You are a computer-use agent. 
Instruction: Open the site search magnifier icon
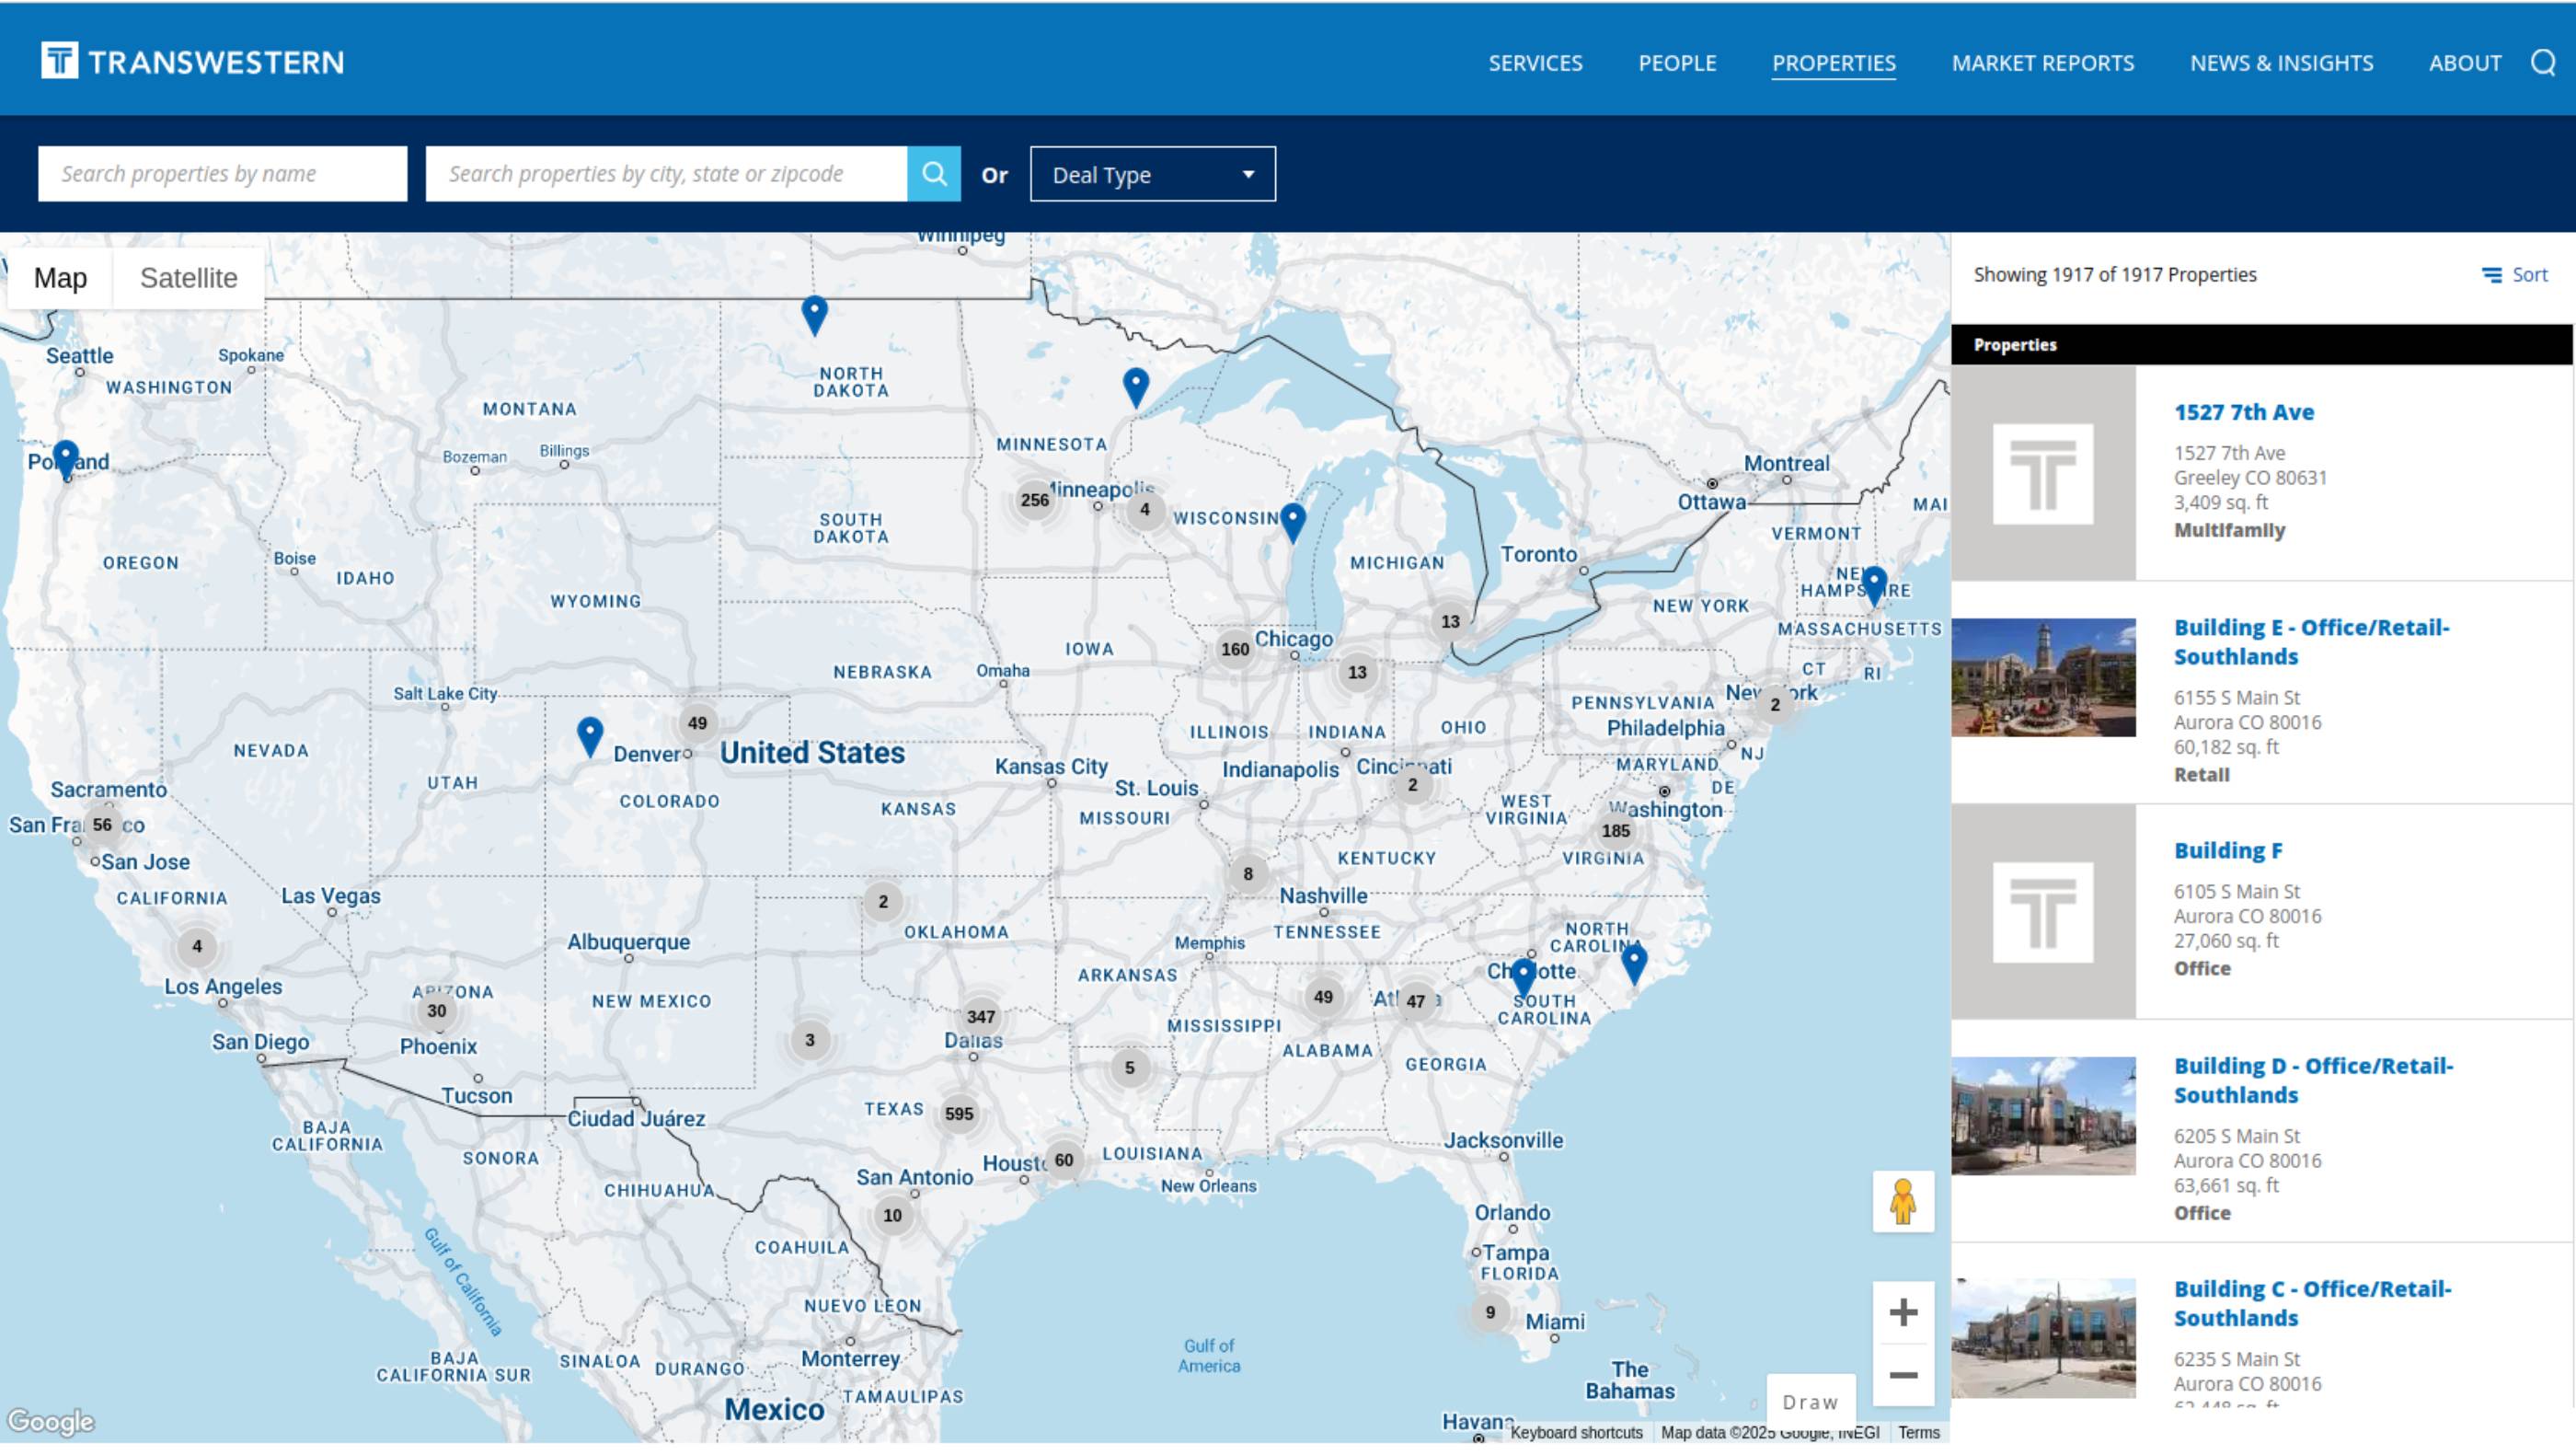click(2543, 63)
